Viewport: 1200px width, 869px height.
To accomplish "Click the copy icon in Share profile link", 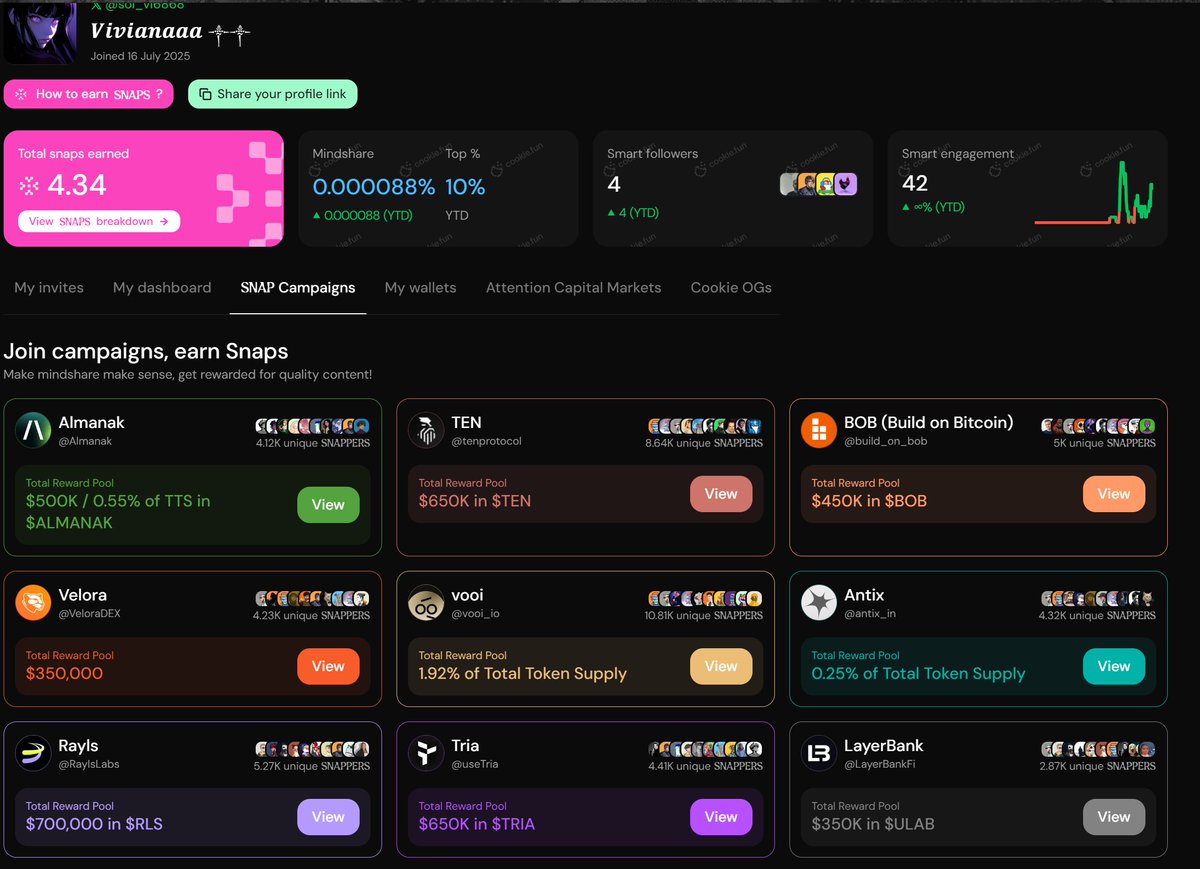I will (205, 94).
